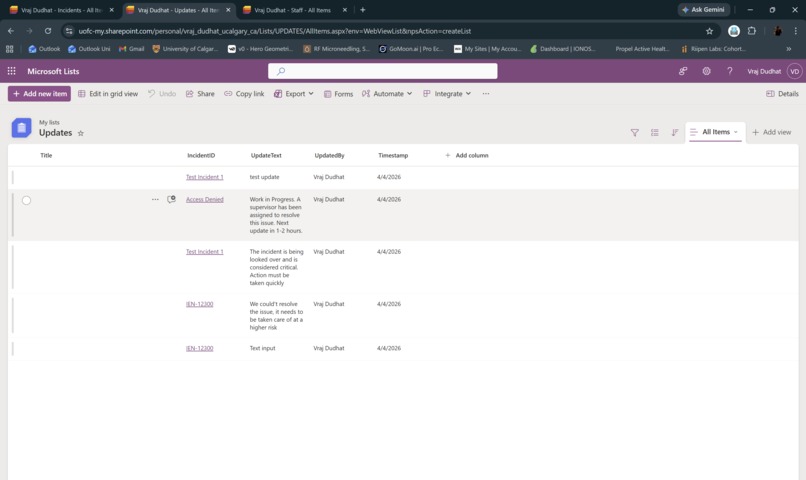The width and height of the screenshot is (806, 480).
Task: View site information icon in address bar
Action: [69, 31]
